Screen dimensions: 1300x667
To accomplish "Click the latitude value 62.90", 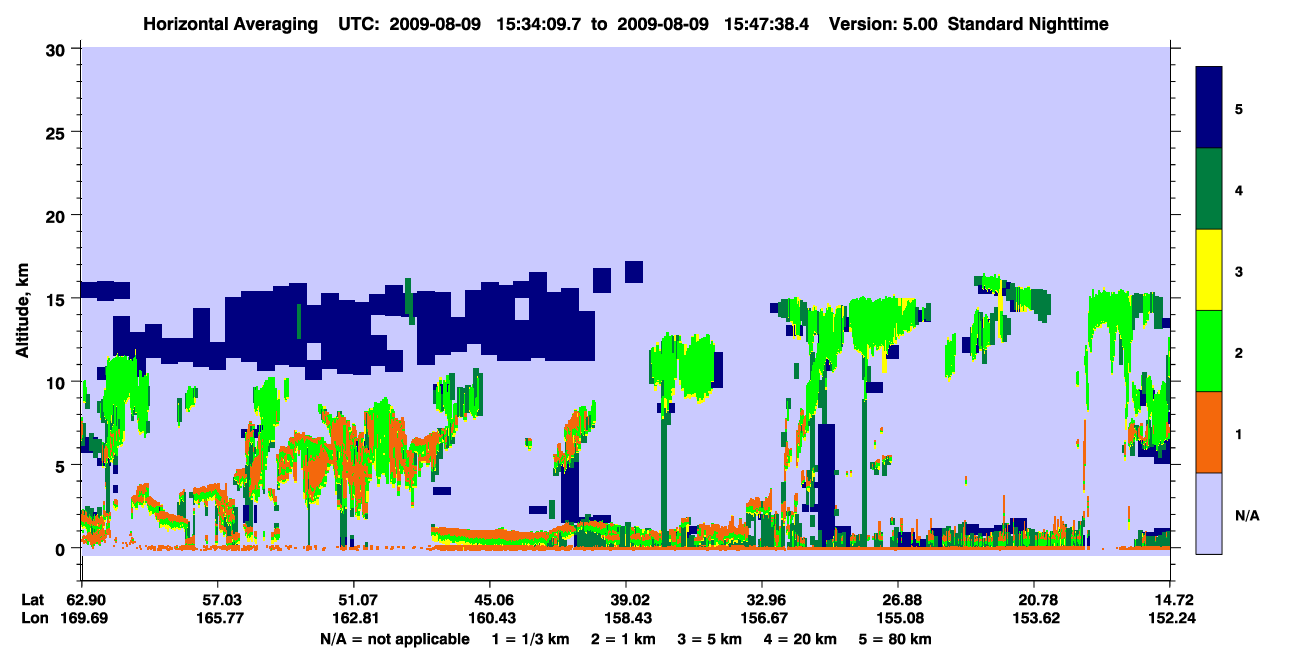I will point(87,600).
